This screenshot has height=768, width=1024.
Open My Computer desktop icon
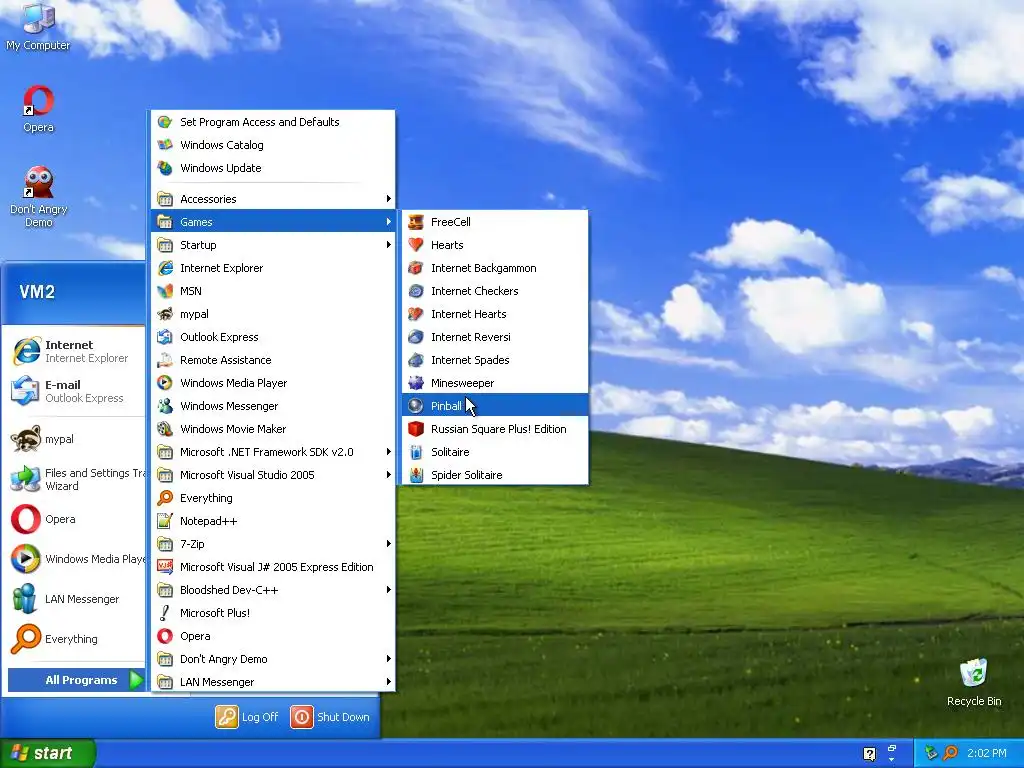click(x=38, y=26)
